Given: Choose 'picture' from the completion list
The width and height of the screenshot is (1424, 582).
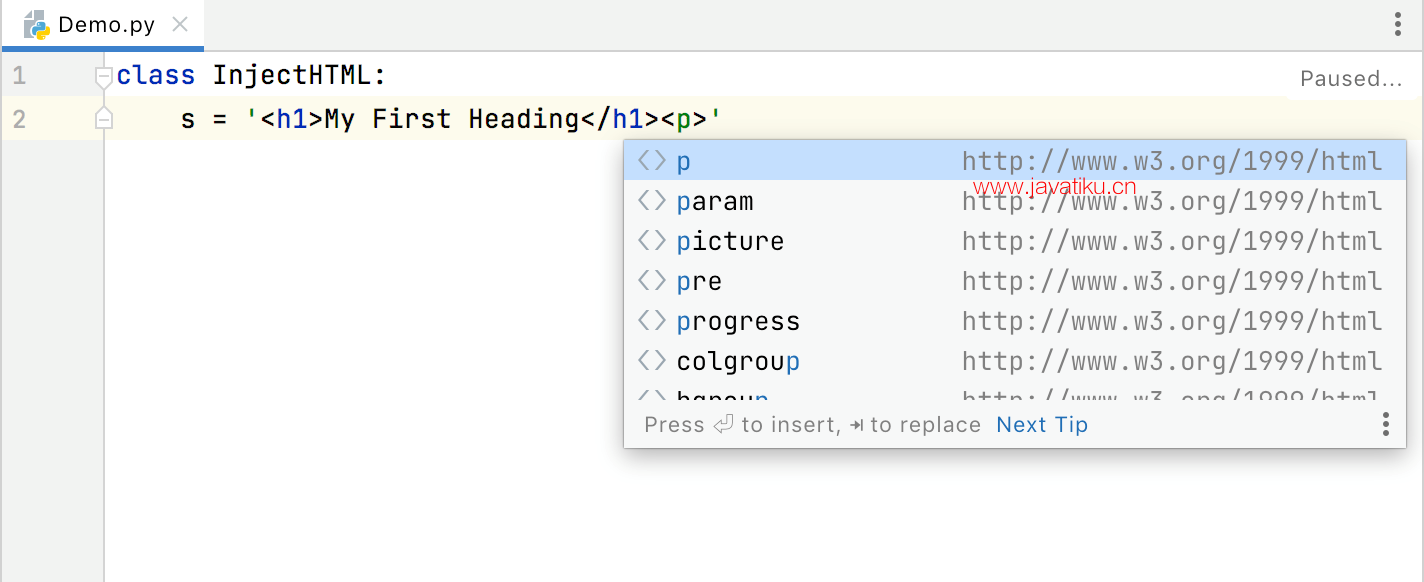Looking at the screenshot, I should tap(1014, 241).
